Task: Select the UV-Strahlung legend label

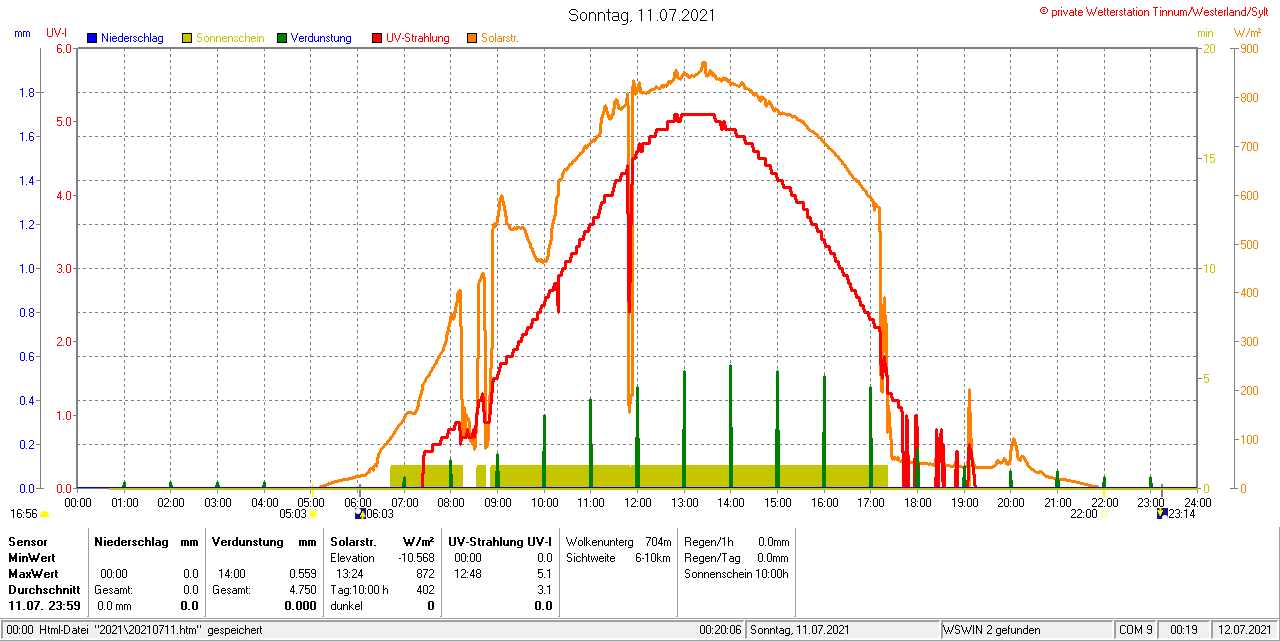Action: (x=420, y=38)
